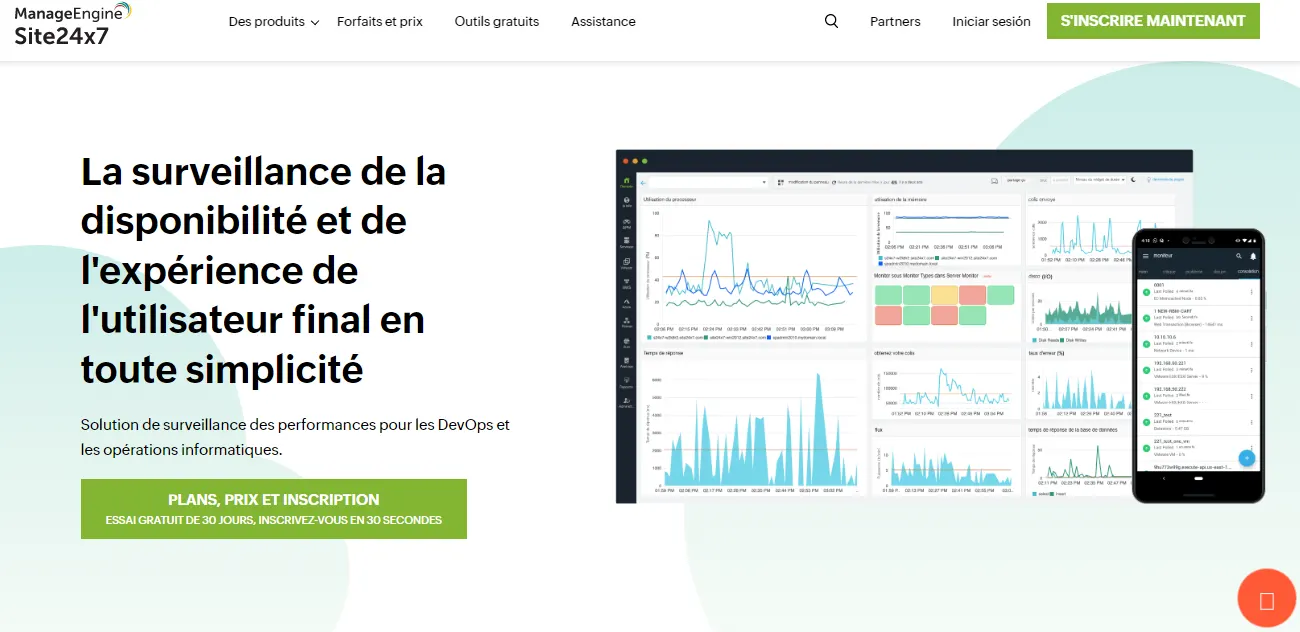Viewport: 1300px width, 632px height.
Task: Tap the hamburger menu on phone mockup
Action: (x=1145, y=256)
